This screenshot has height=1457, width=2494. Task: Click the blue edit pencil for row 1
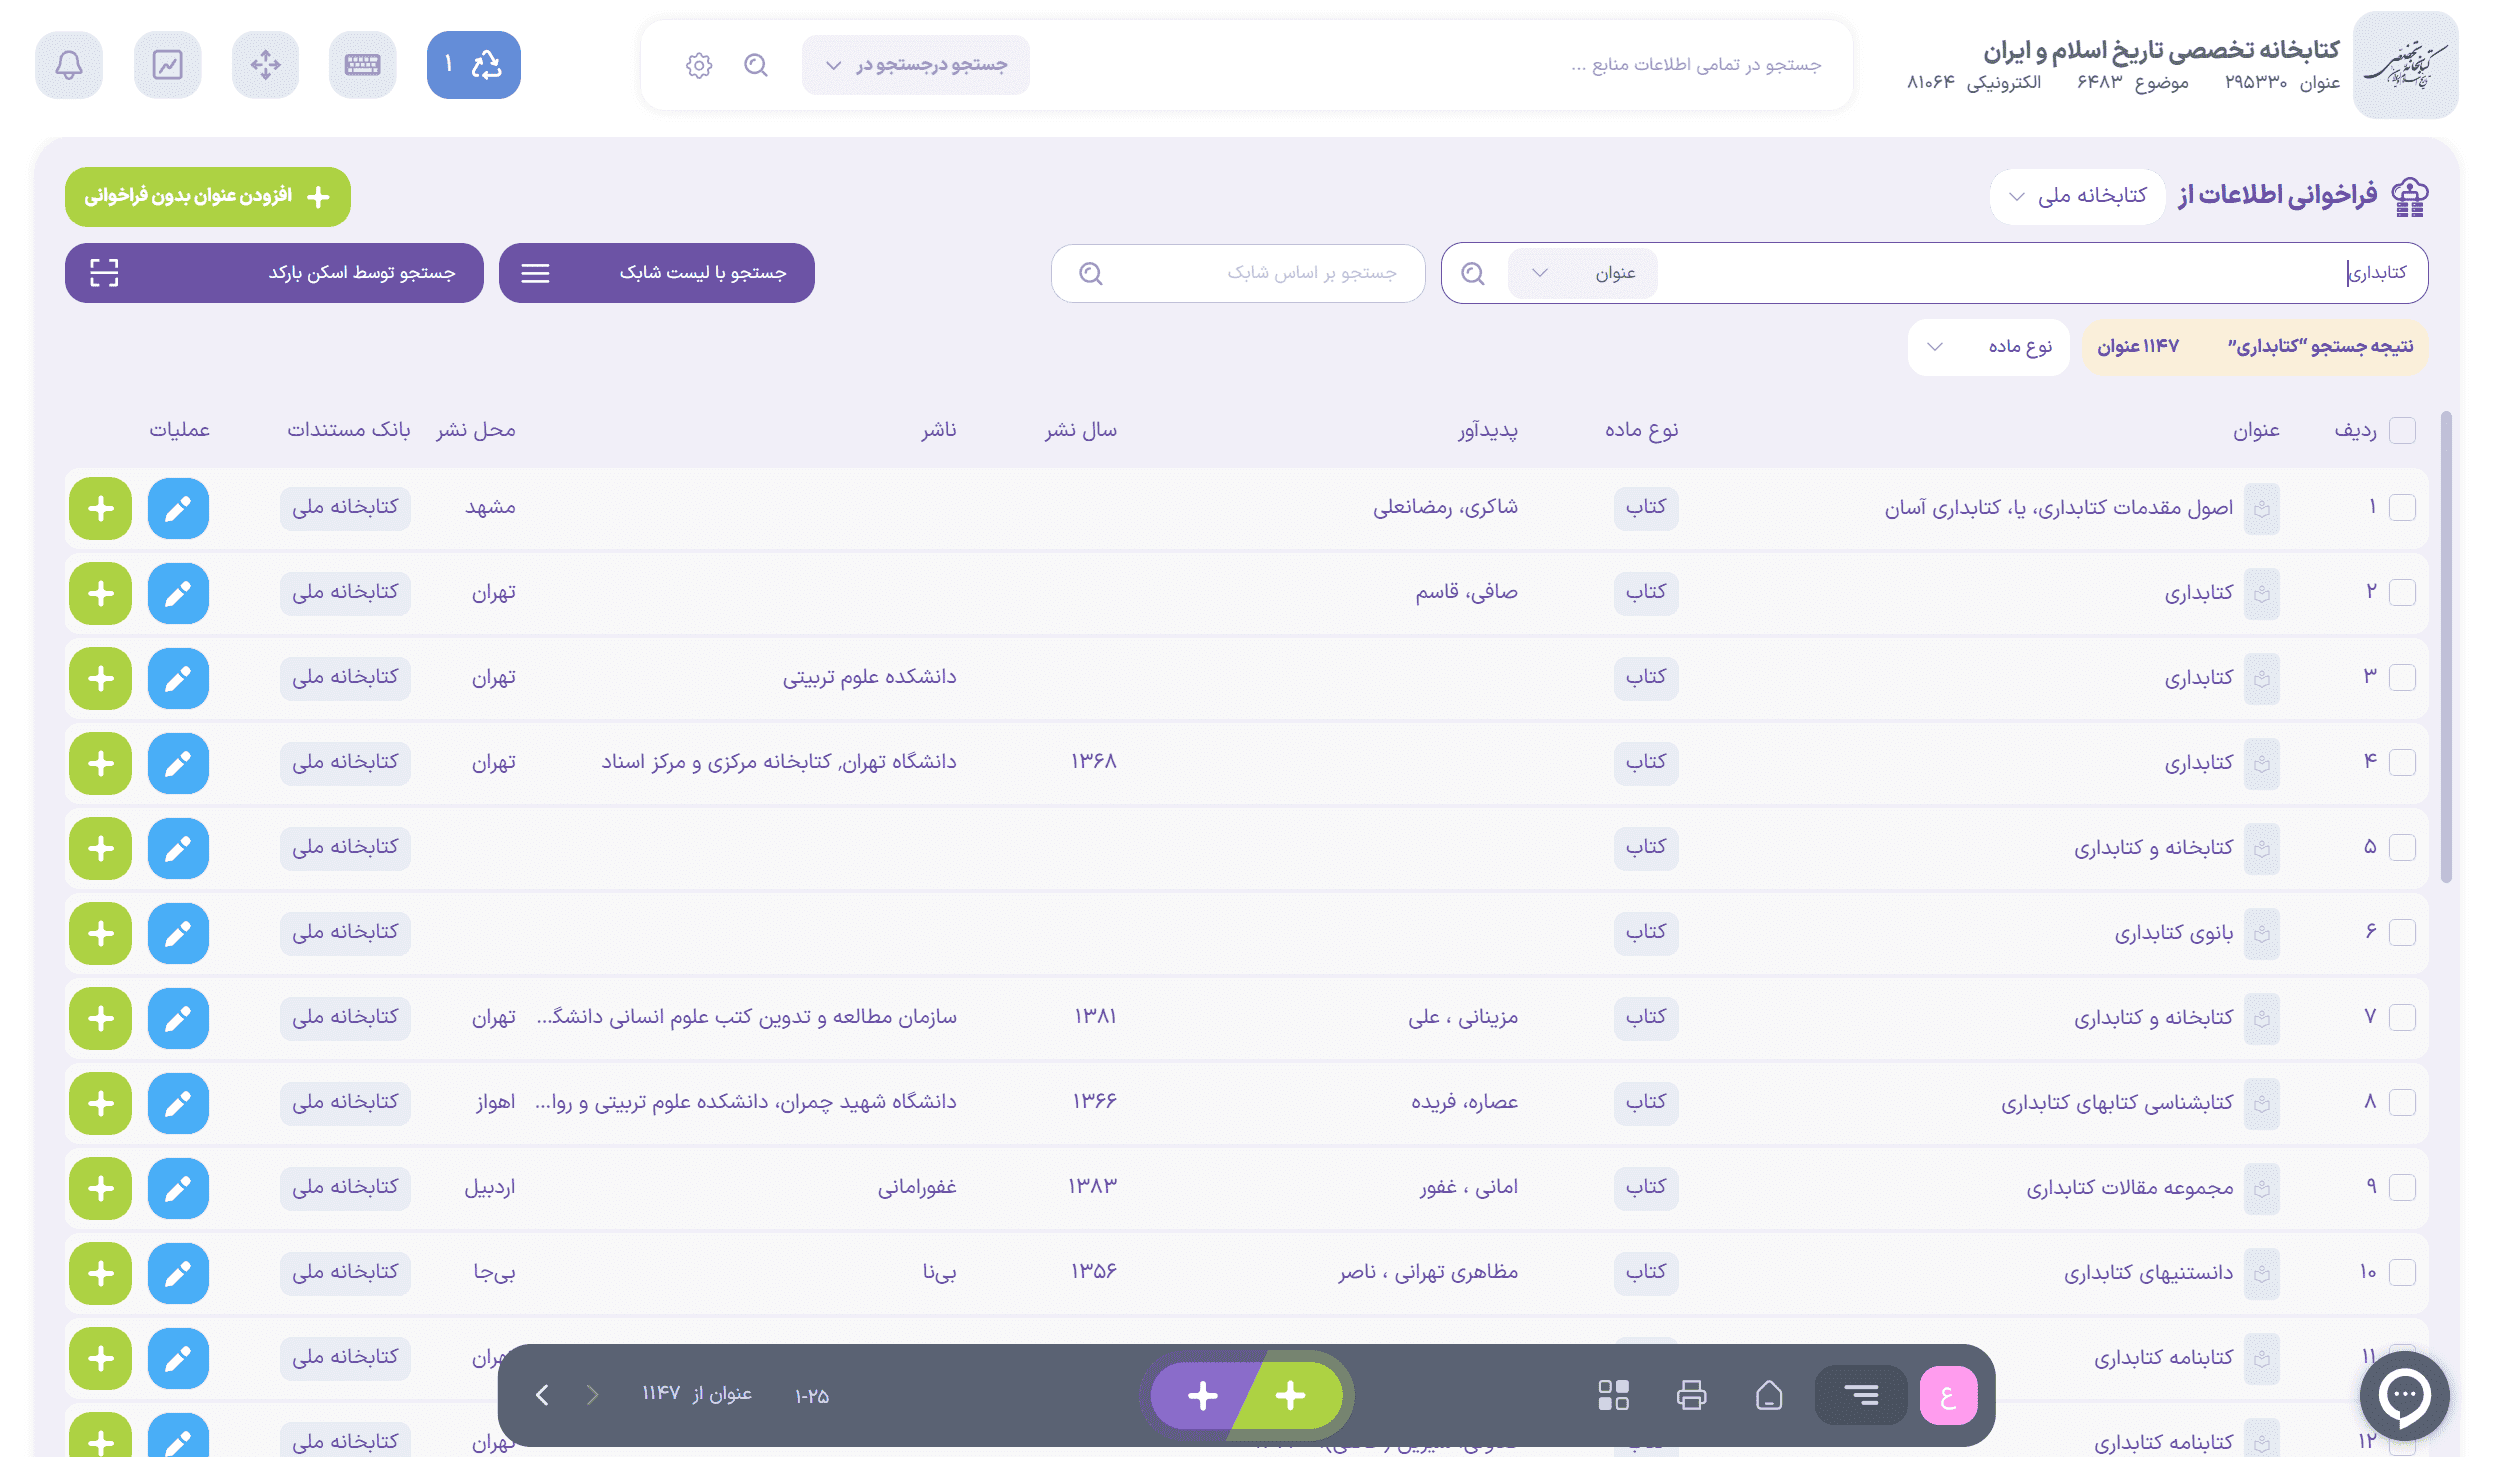coord(178,508)
